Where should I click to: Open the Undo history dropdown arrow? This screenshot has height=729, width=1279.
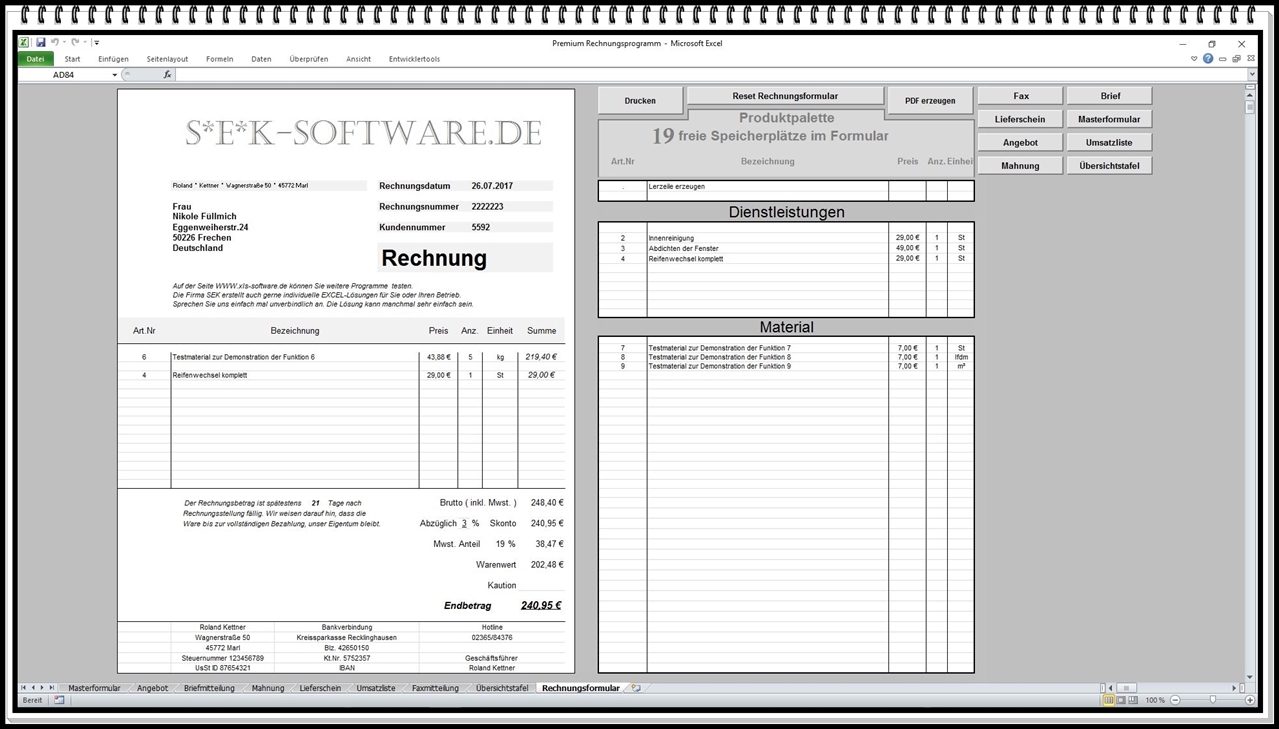point(64,42)
